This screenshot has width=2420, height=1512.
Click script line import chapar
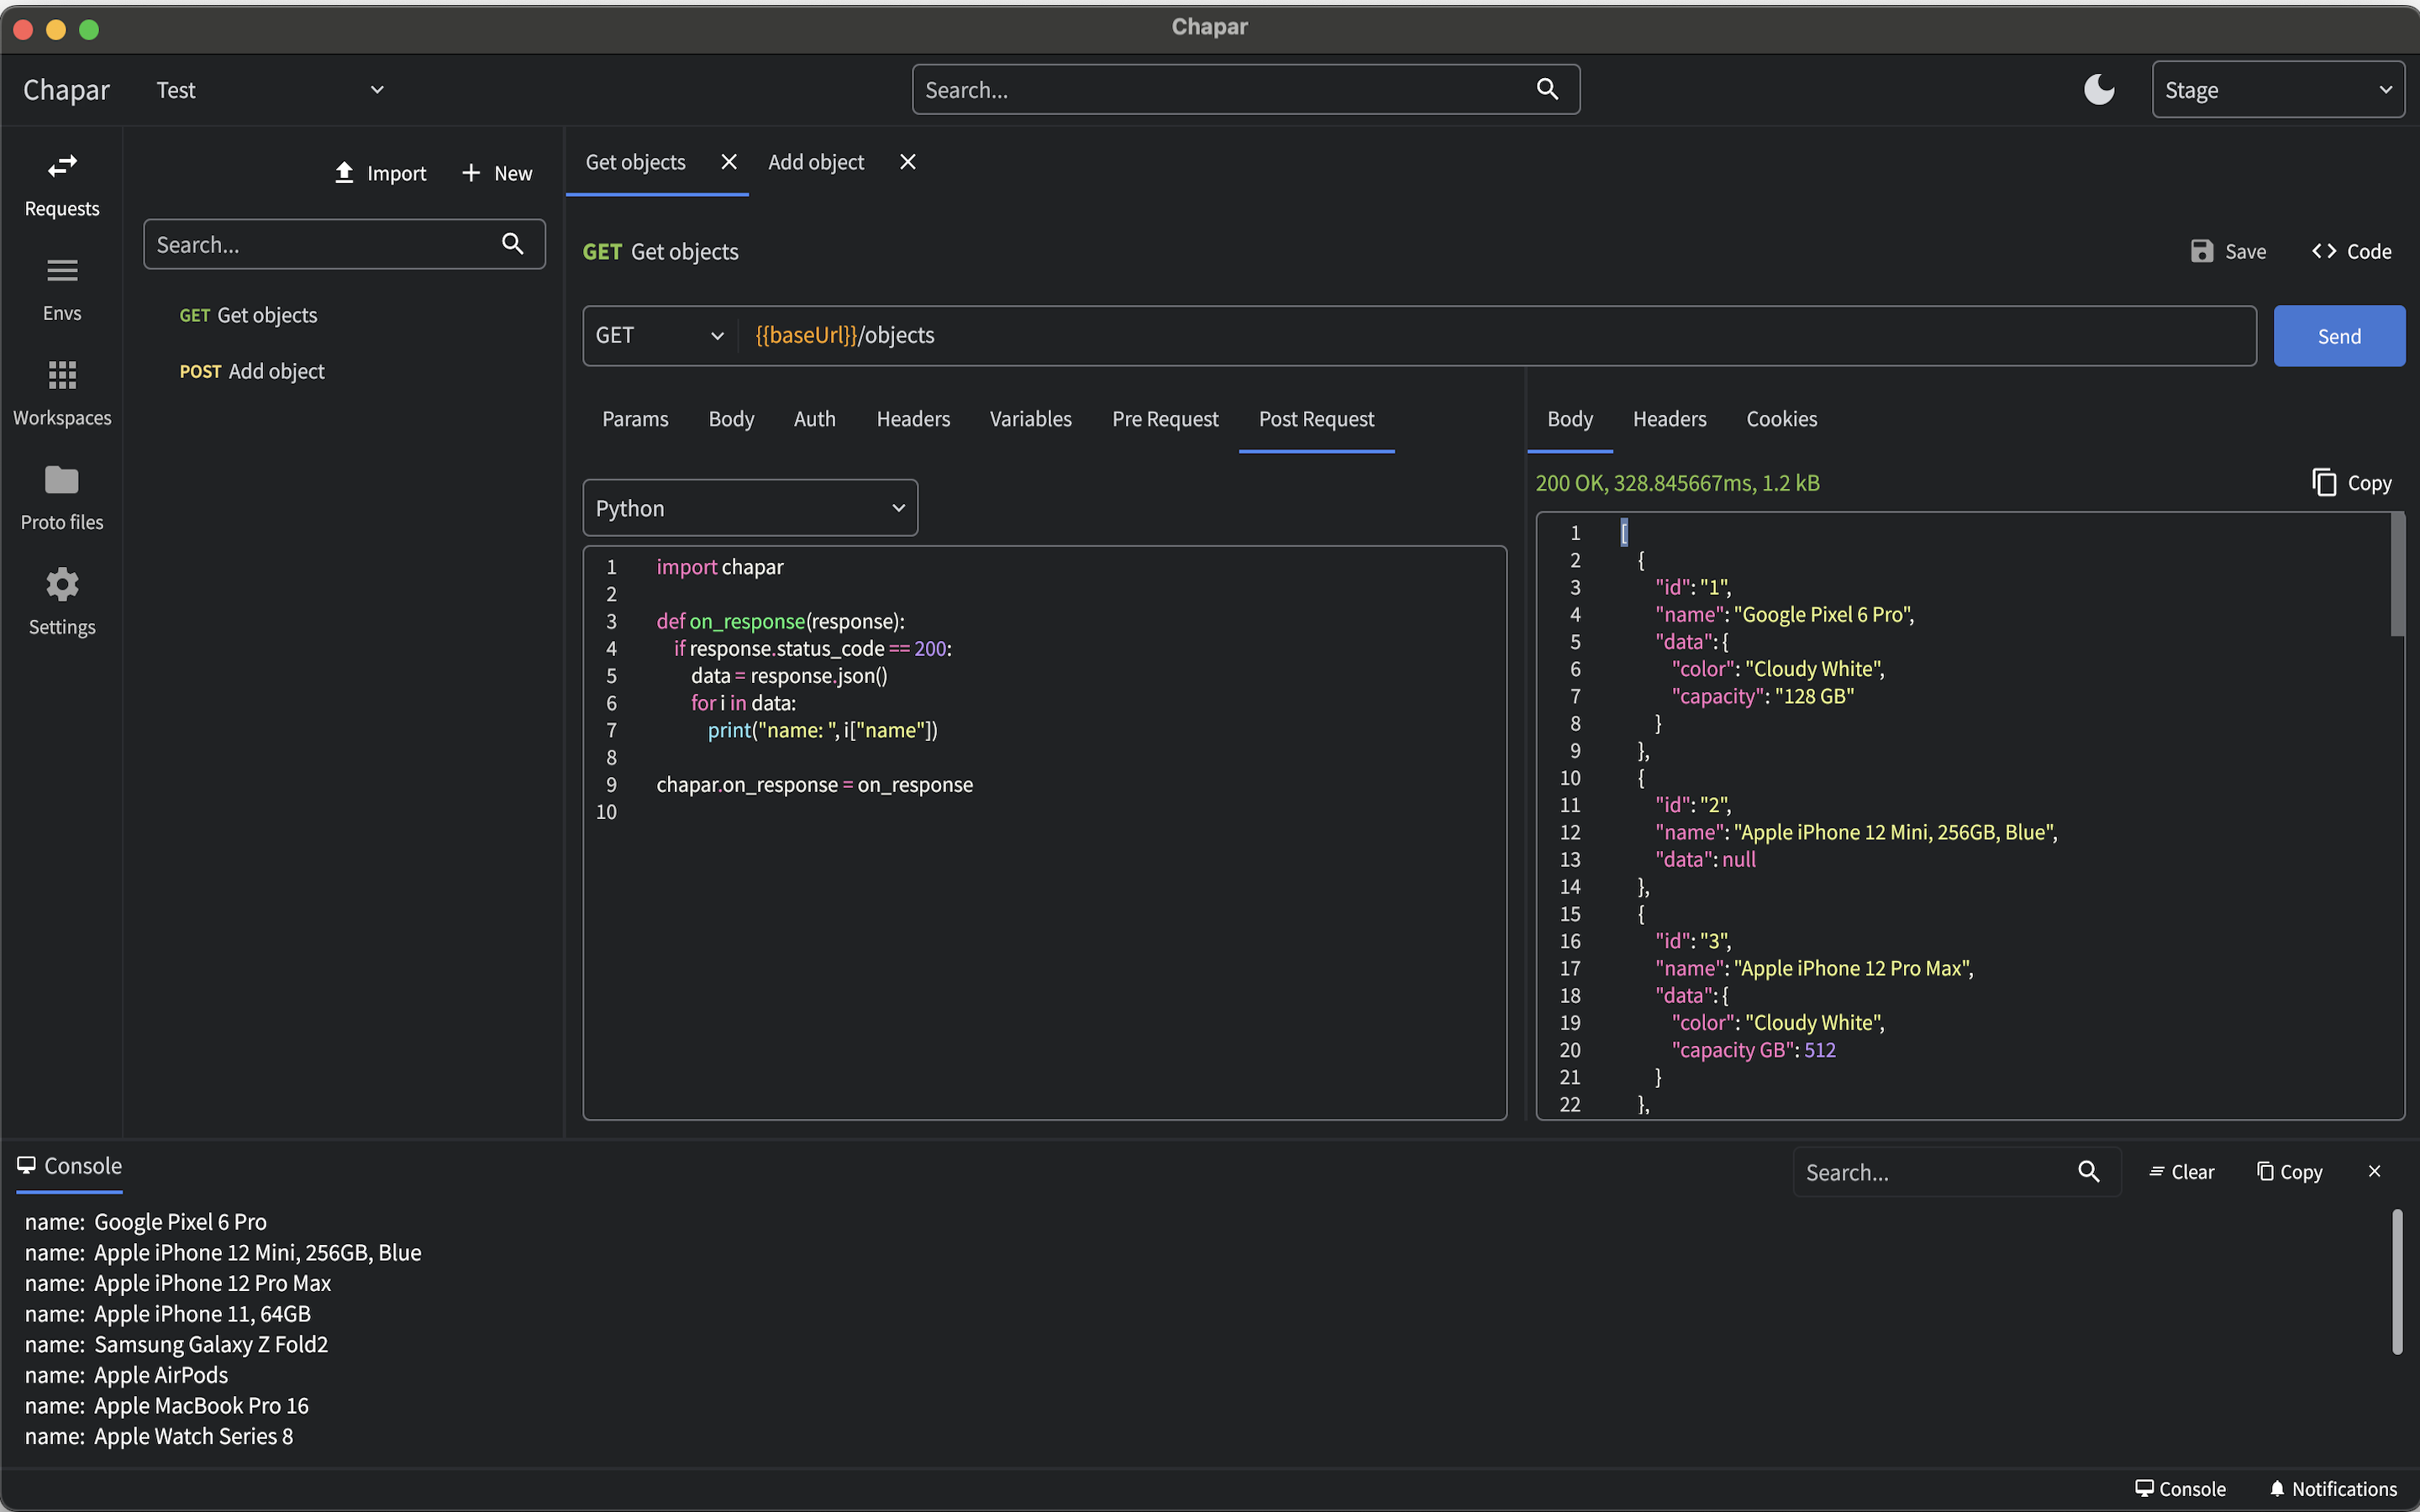(x=720, y=567)
